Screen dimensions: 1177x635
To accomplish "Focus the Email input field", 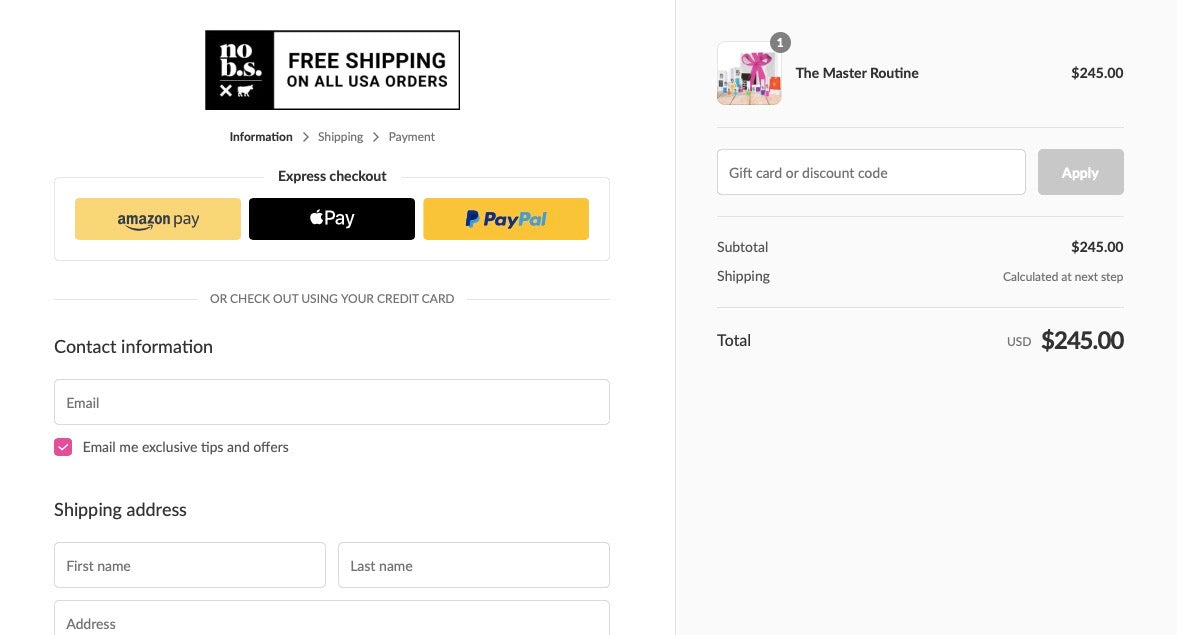I will click(332, 402).
